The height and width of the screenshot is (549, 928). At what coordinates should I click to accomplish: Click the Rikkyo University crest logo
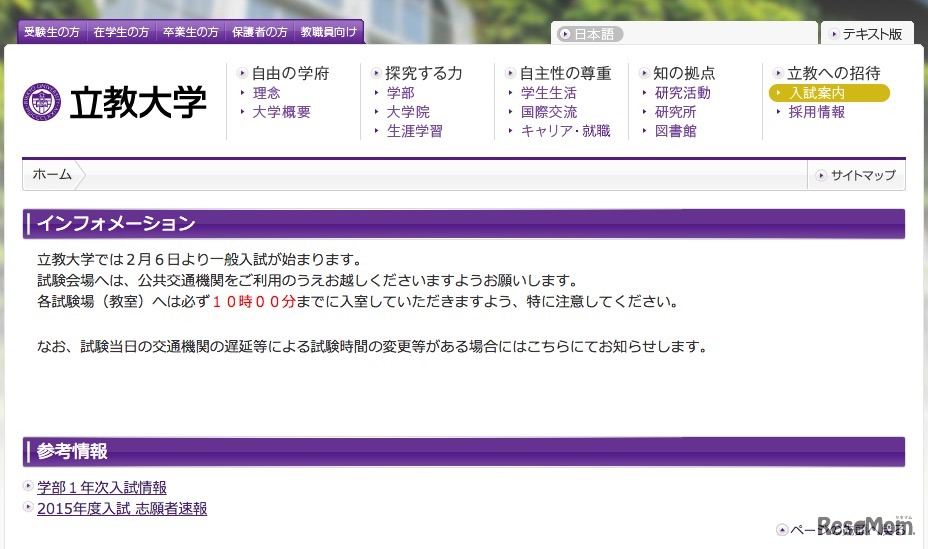click(41, 102)
